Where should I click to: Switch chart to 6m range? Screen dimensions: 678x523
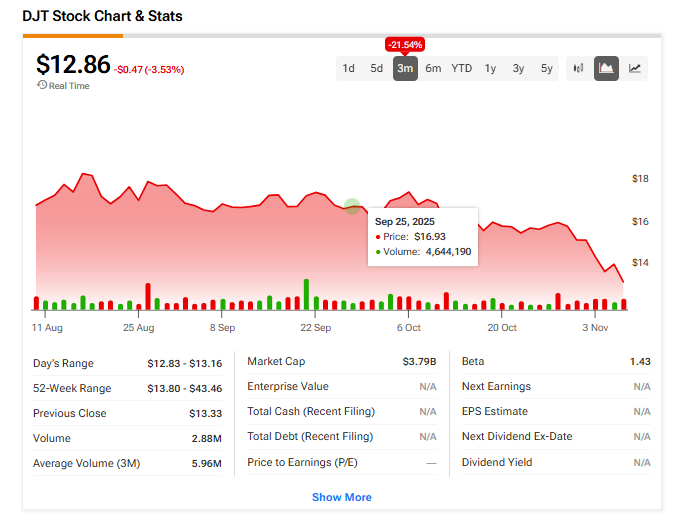point(433,68)
